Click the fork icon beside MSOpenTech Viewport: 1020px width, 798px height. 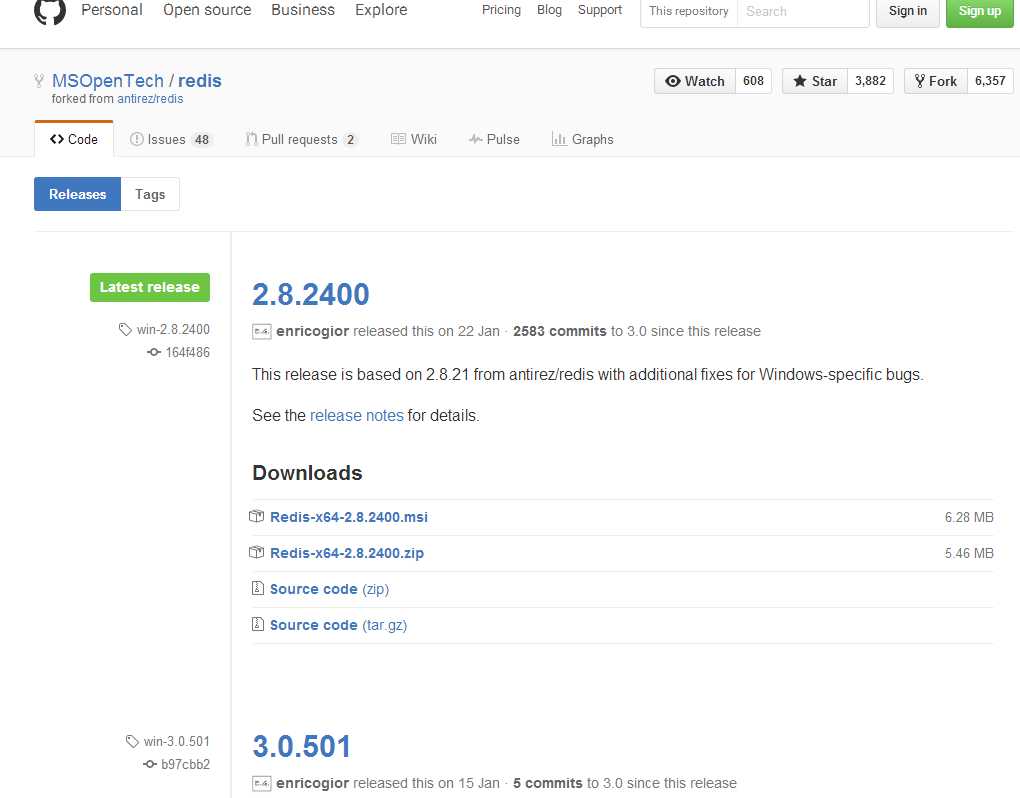coord(39,81)
